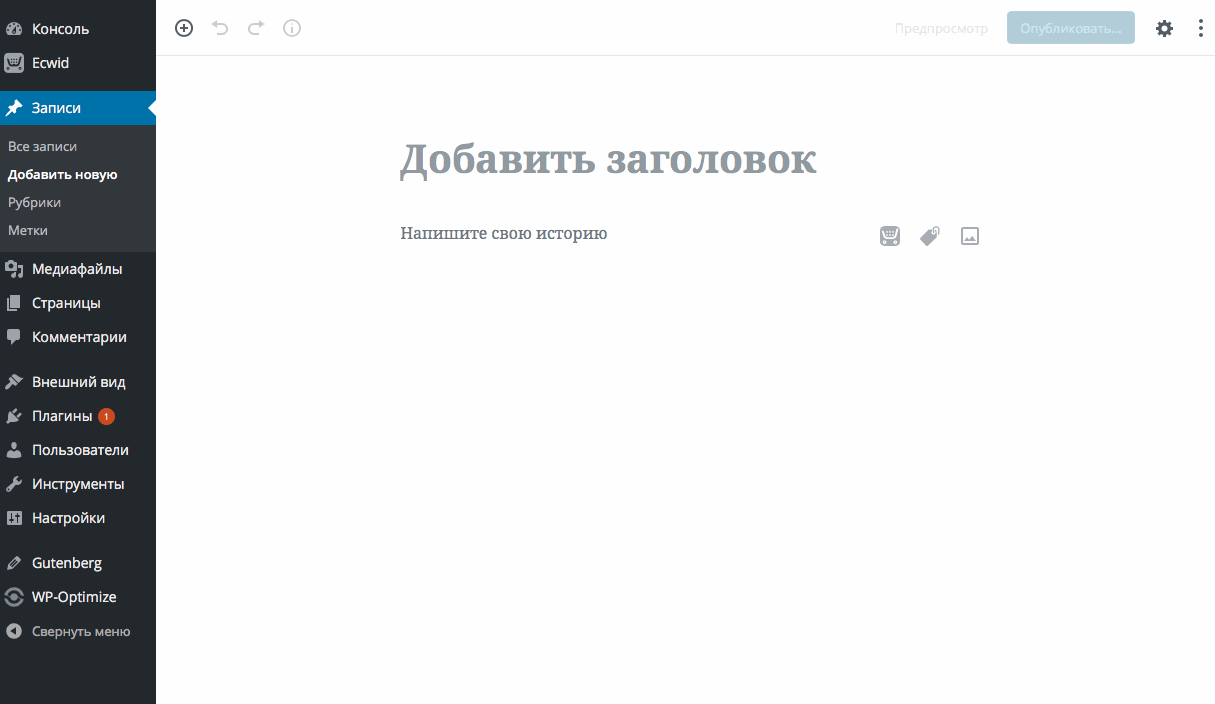Click the Добавить заголовок title field
Screen dimensions: 1215x704
(608, 160)
